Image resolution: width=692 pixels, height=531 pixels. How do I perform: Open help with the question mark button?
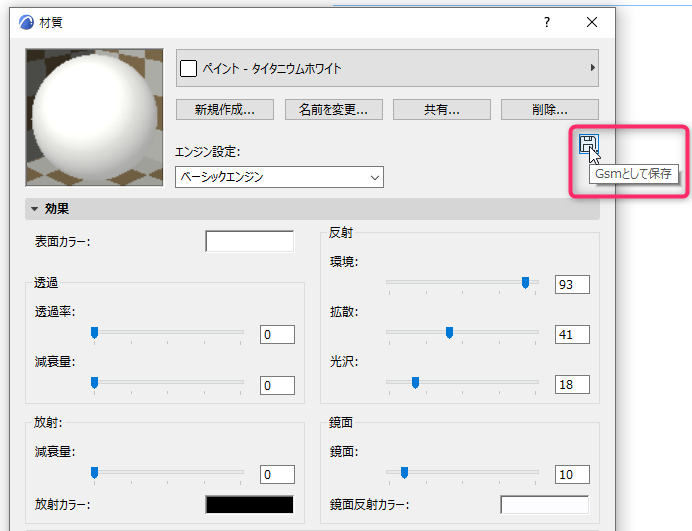coord(547,22)
